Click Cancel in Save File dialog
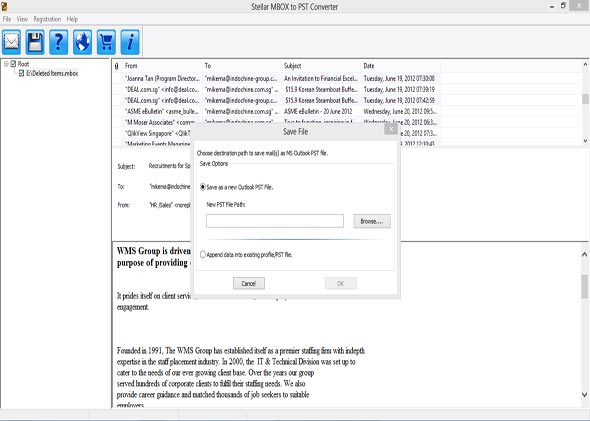590x421 pixels. click(249, 283)
